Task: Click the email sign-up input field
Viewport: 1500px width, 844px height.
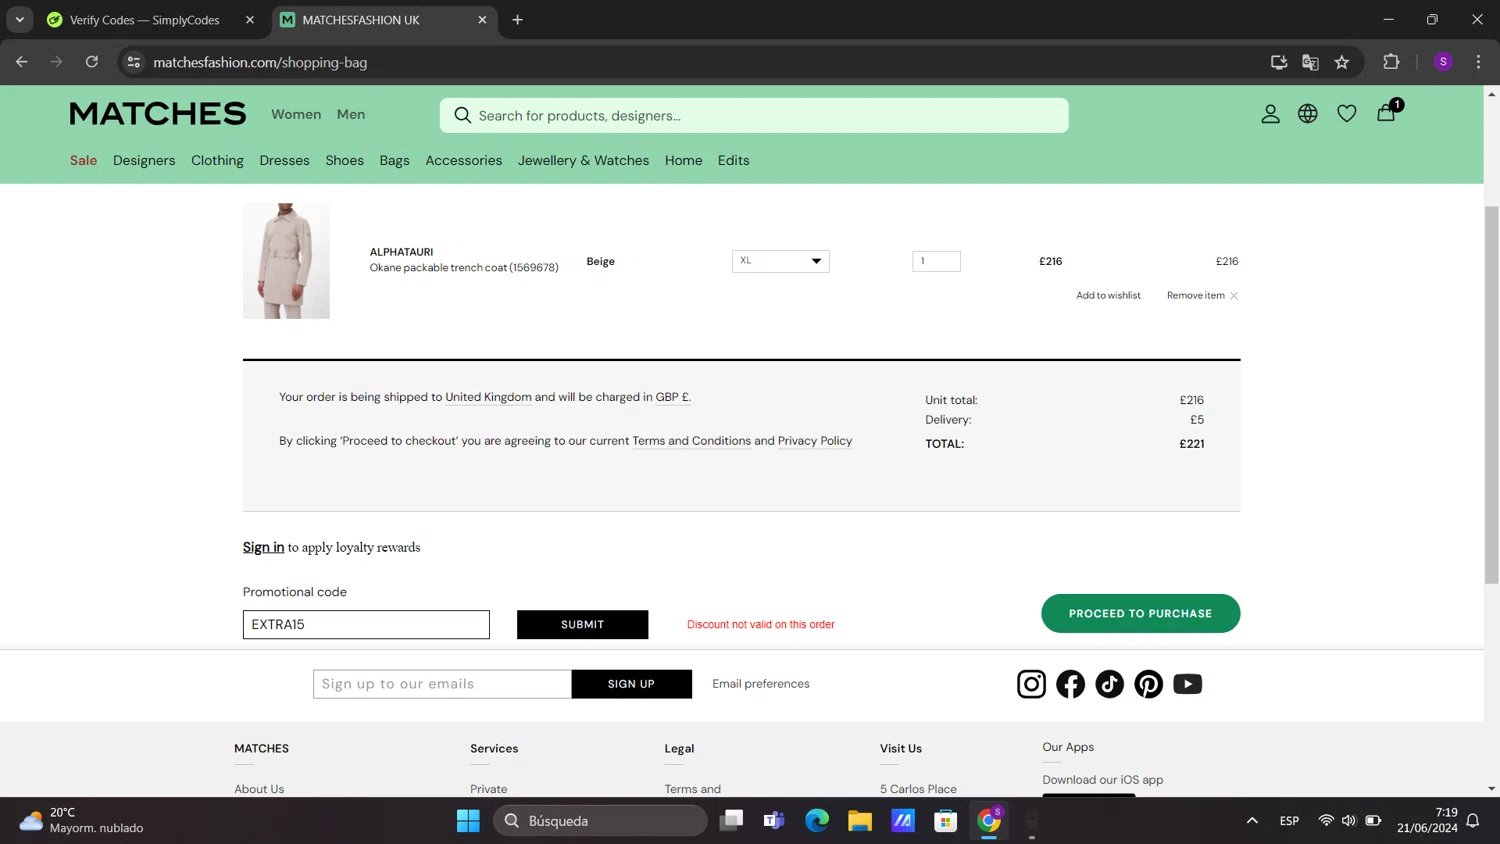Action: (x=442, y=684)
